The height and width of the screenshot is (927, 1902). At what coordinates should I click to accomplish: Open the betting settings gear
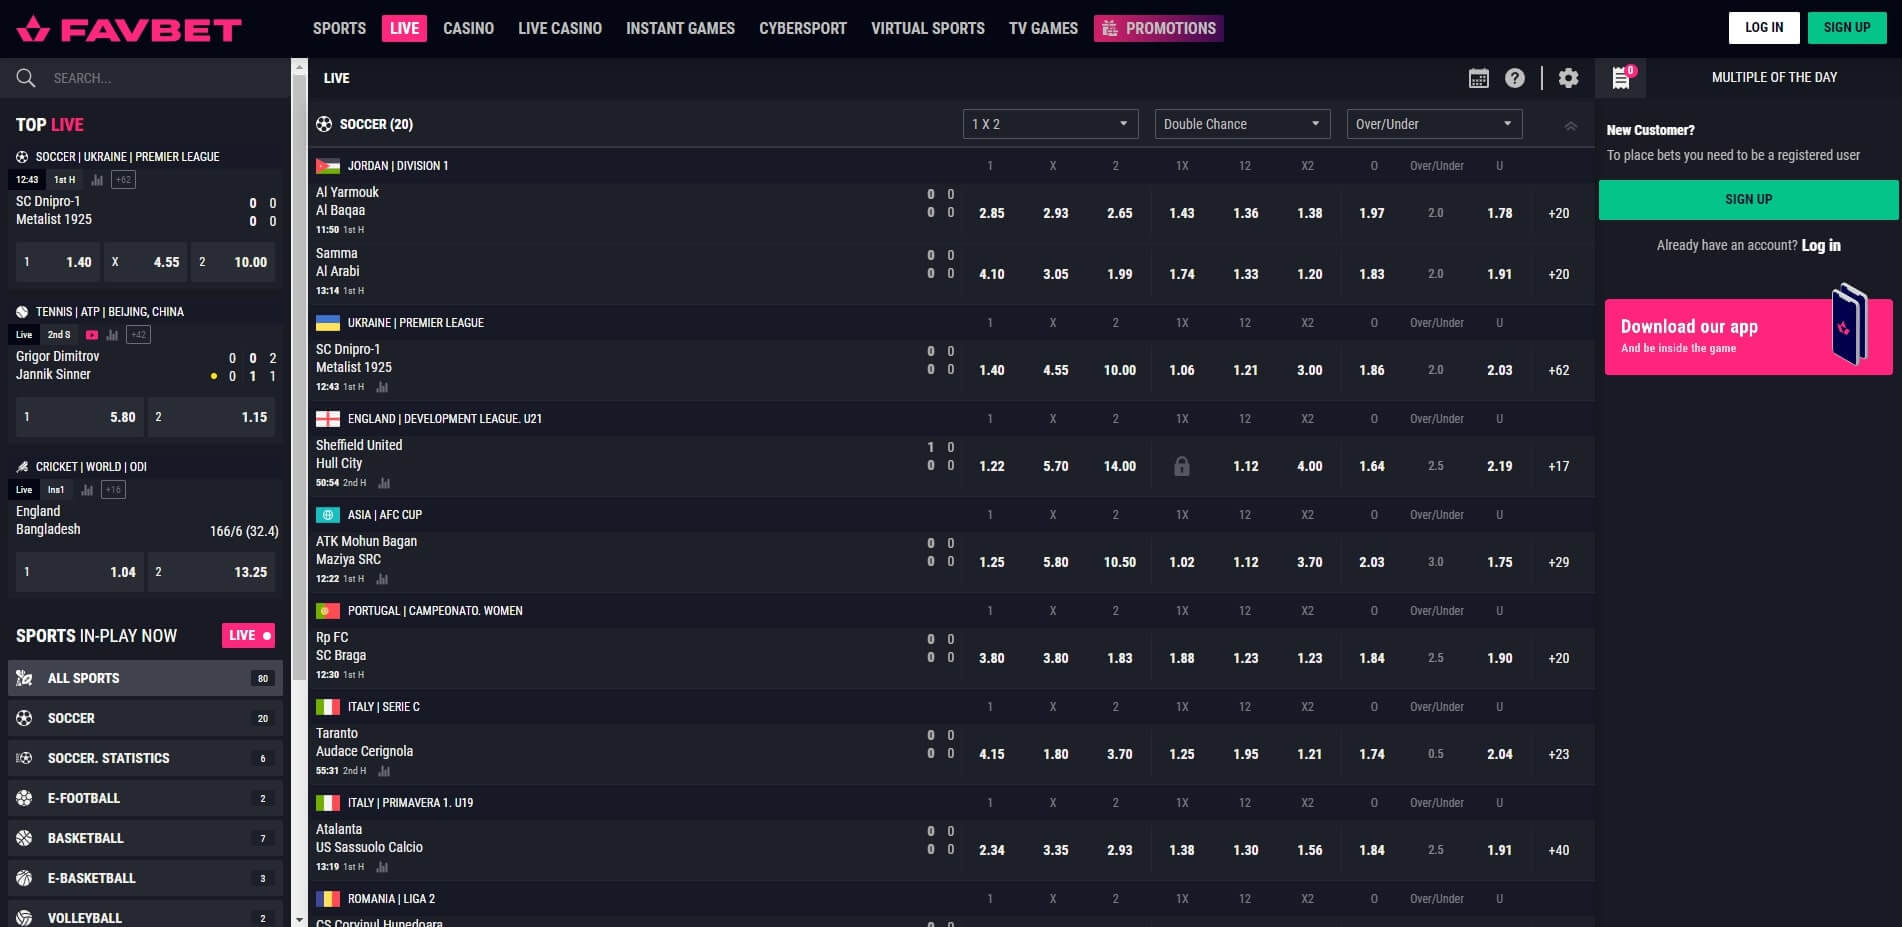click(1569, 78)
